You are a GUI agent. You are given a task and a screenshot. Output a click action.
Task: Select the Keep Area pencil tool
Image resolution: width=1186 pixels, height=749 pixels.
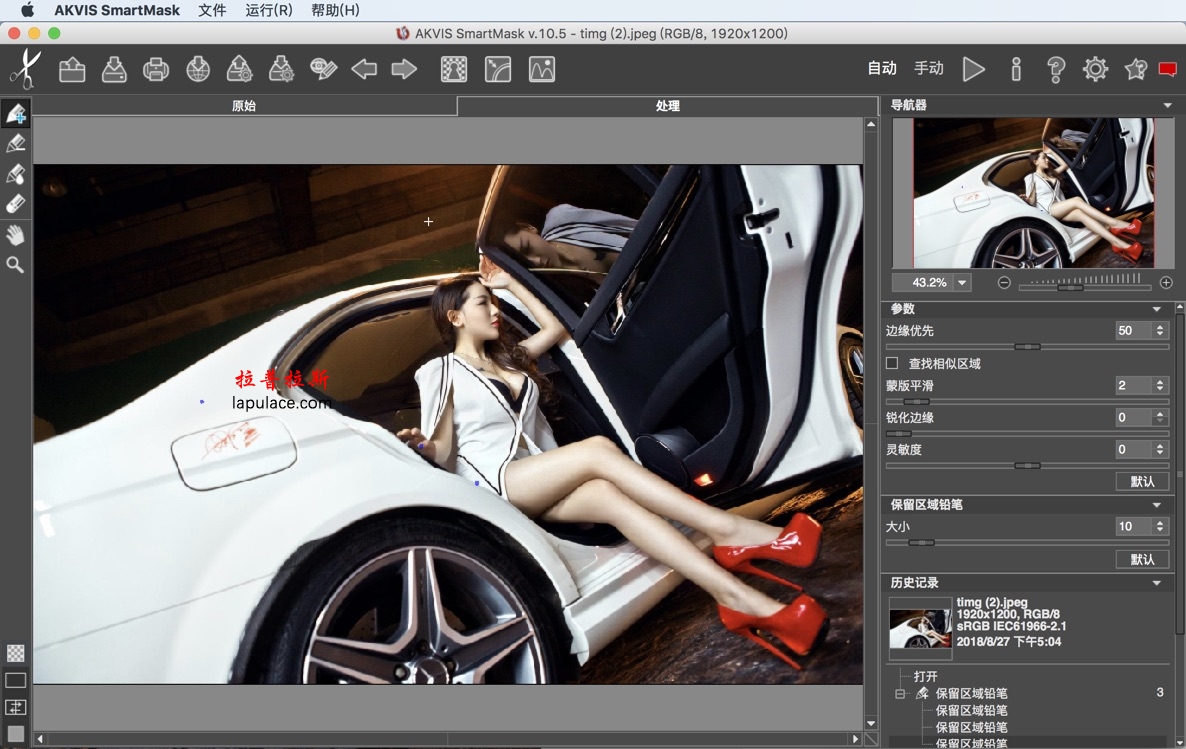click(16, 113)
